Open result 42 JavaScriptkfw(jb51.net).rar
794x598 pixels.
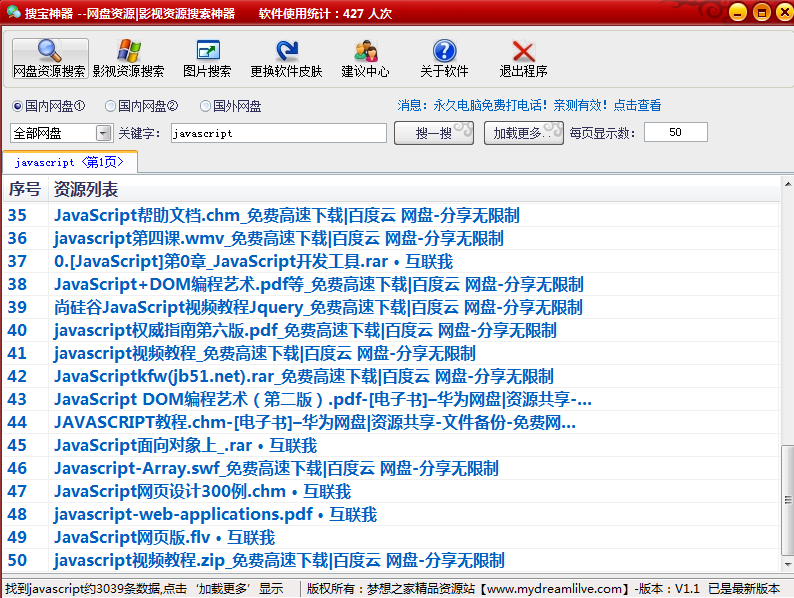[304, 376]
